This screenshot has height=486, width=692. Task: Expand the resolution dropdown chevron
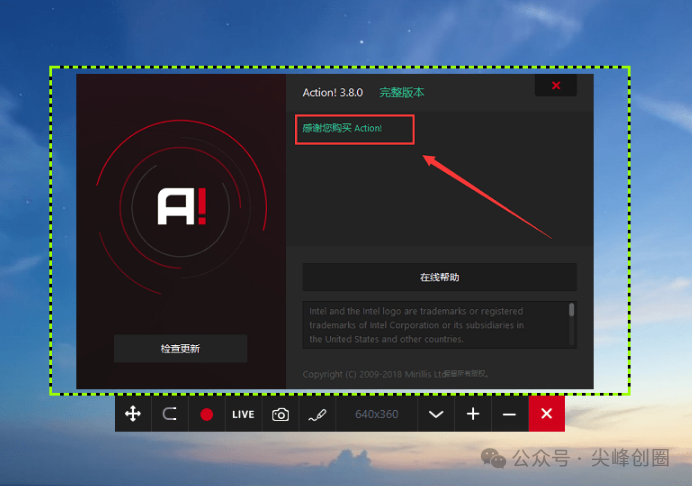tap(436, 414)
